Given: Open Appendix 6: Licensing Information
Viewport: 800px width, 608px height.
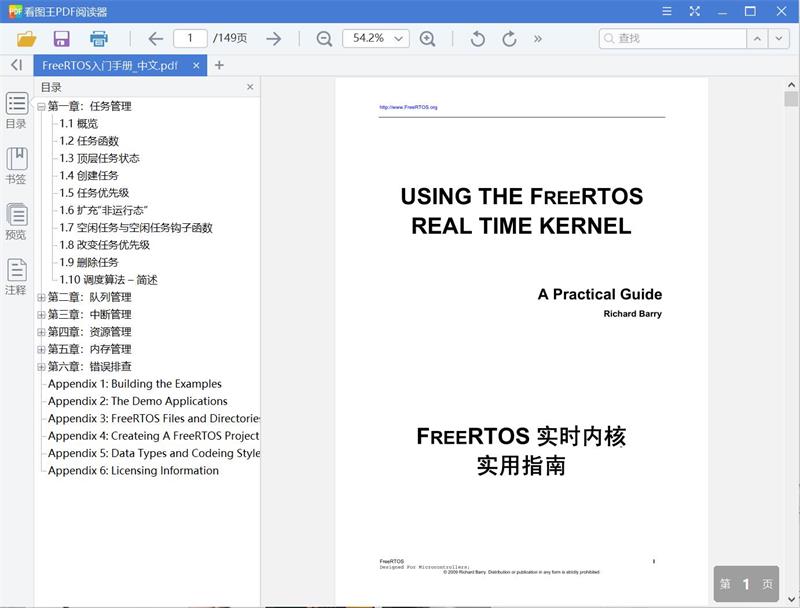Looking at the screenshot, I should pos(133,471).
